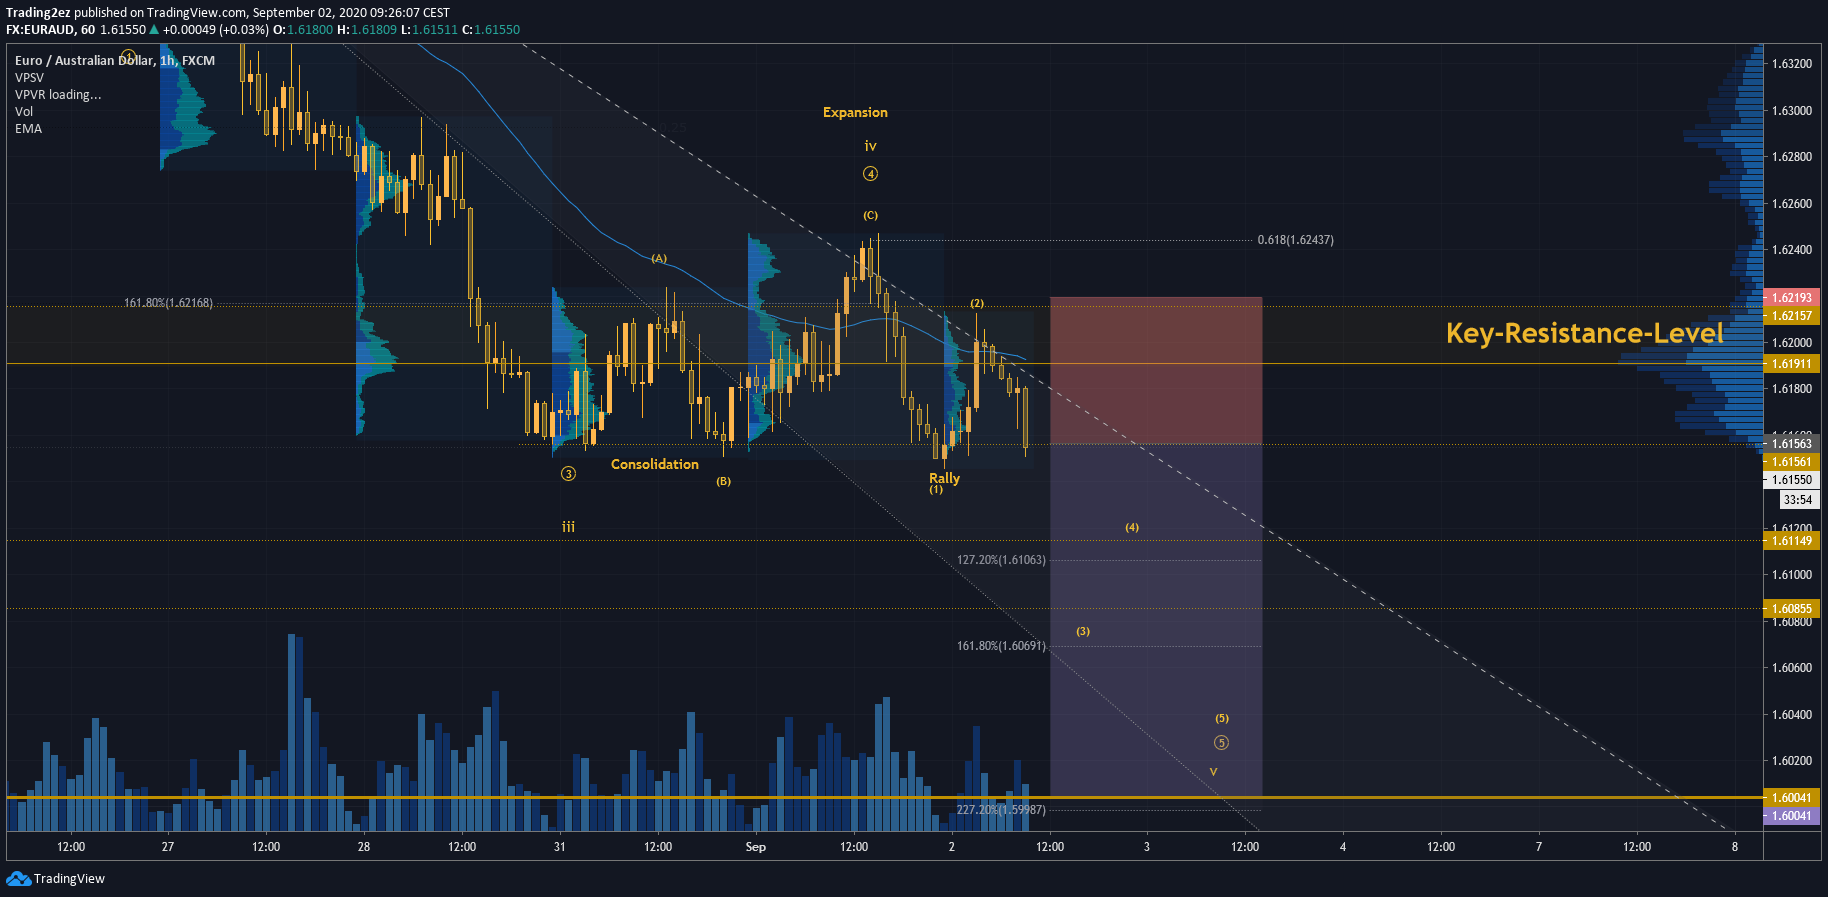1828x897 pixels.
Task: Click the 1.61561 price axis tag
Action: point(1791,461)
